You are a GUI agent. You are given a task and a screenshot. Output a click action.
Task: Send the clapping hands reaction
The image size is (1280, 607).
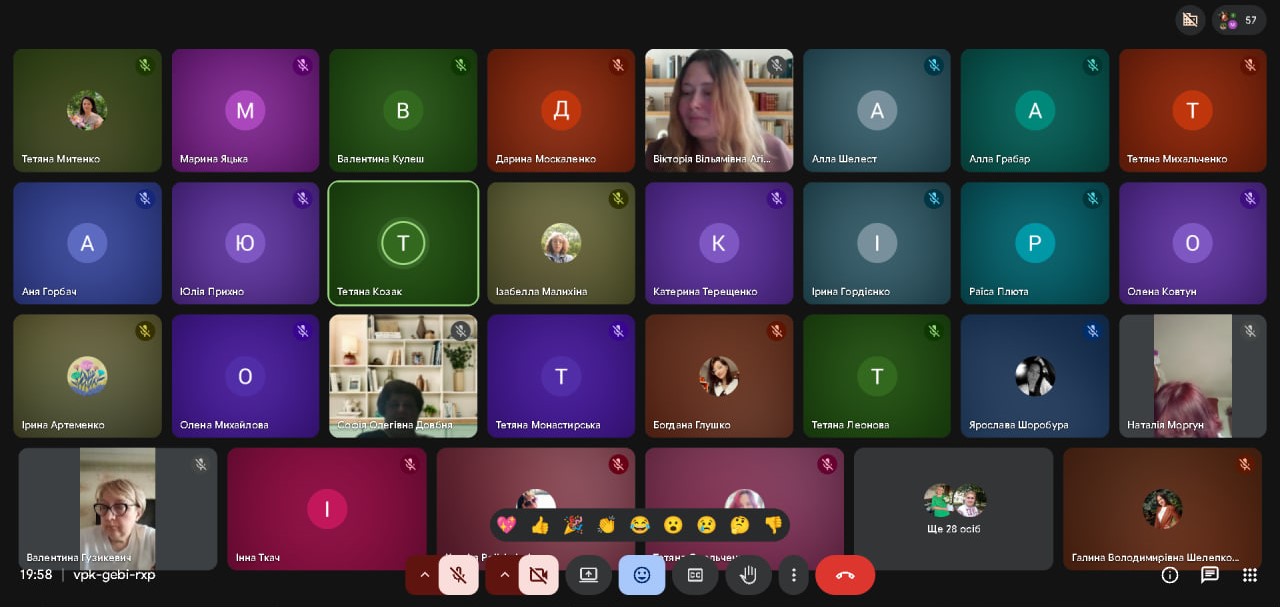pos(606,525)
